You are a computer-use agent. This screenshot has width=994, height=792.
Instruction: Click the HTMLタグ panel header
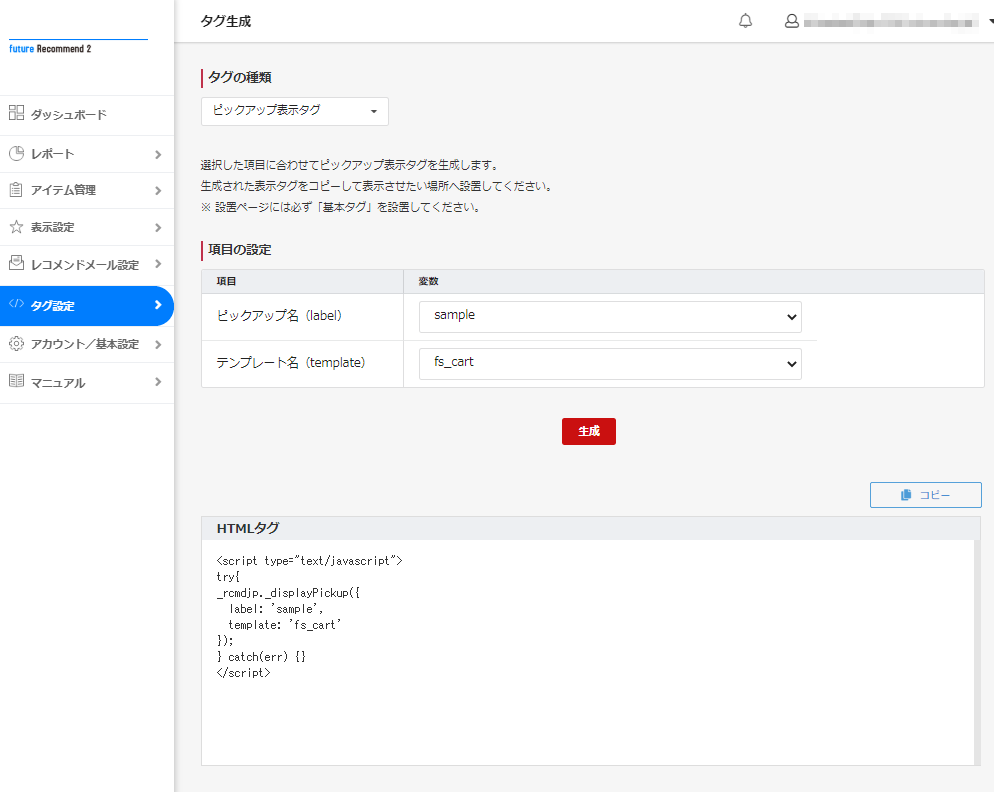(x=591, y=528)
